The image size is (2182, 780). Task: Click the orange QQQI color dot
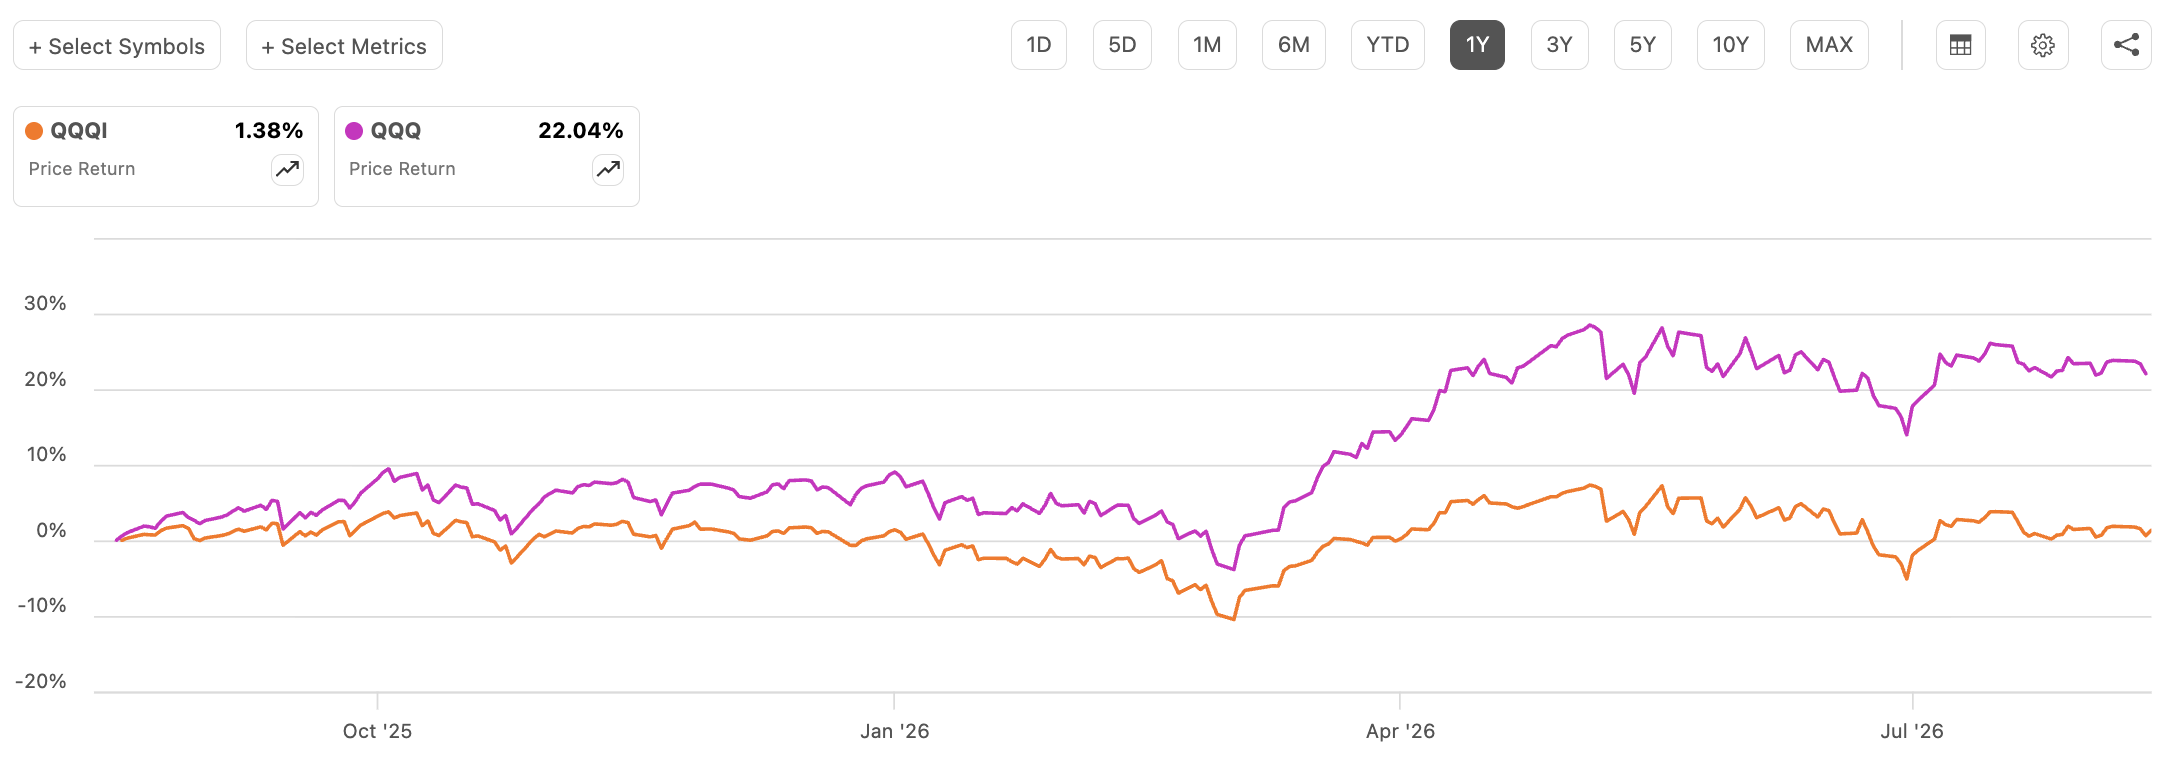(x=34, y=131)
